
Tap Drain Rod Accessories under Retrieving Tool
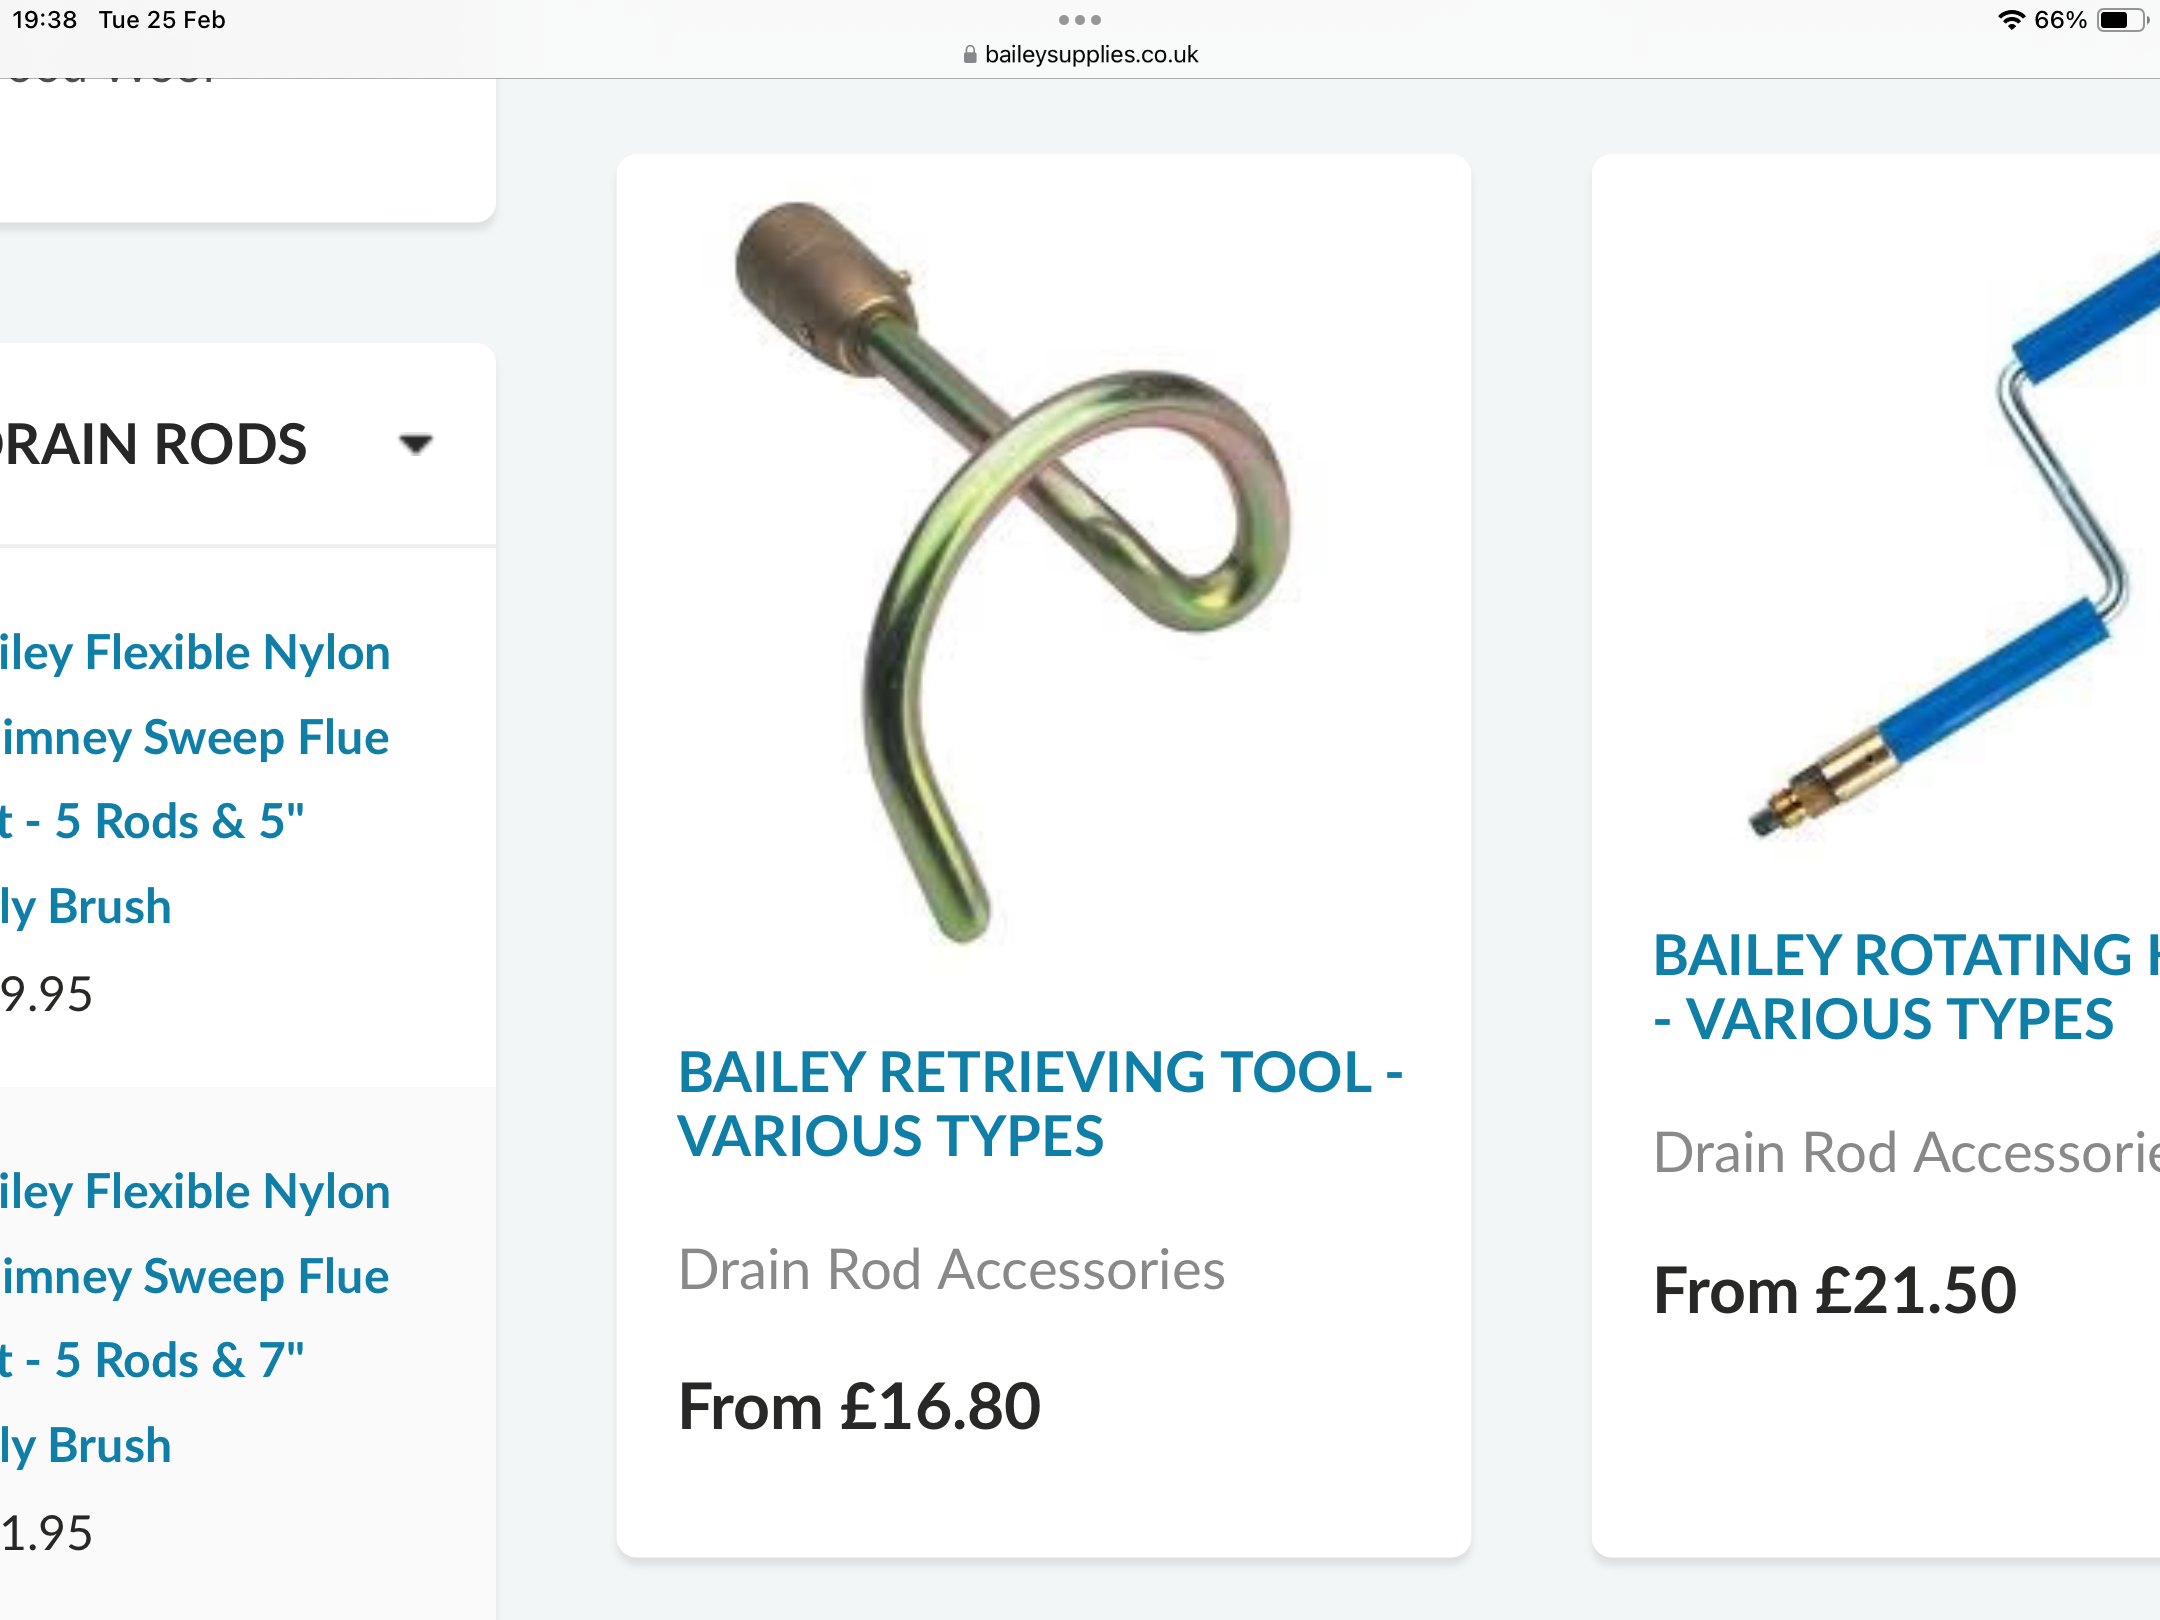click(x=951, y=1270)
